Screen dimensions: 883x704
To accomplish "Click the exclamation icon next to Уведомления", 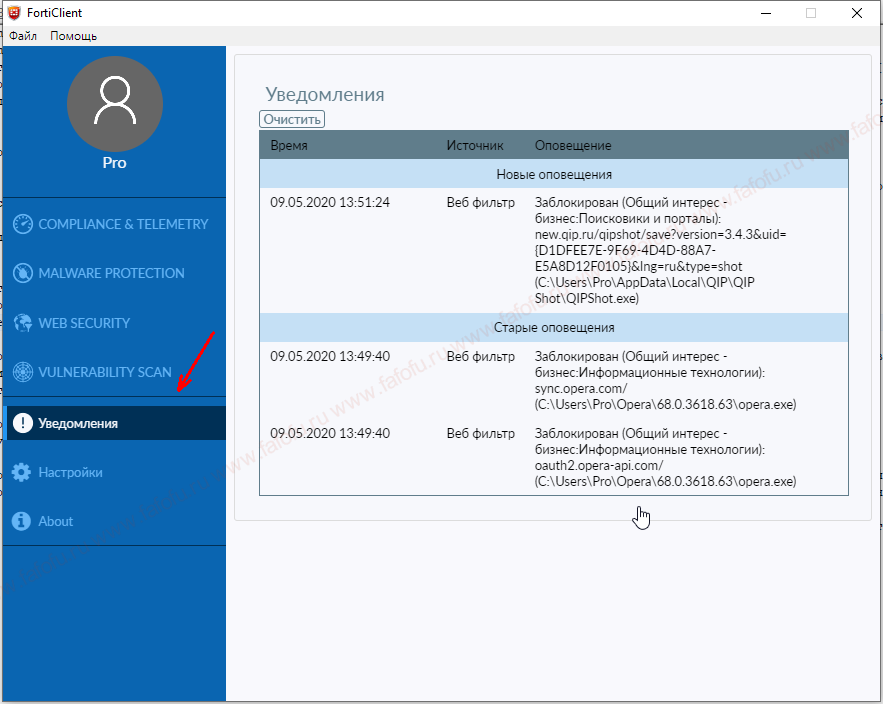I will pyautogui.click(x=23, y=423).
